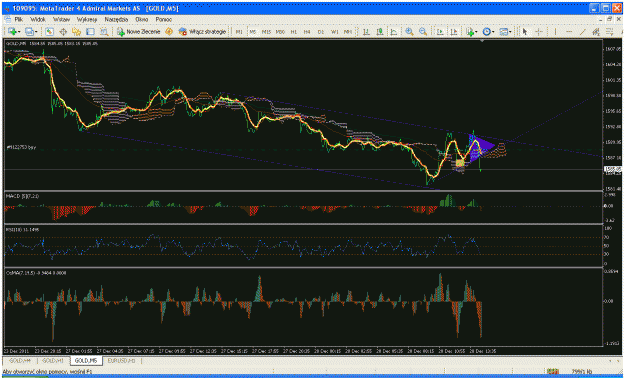
Task: Open the Templates dropdown arrow
Action: (x=510, y=32)
